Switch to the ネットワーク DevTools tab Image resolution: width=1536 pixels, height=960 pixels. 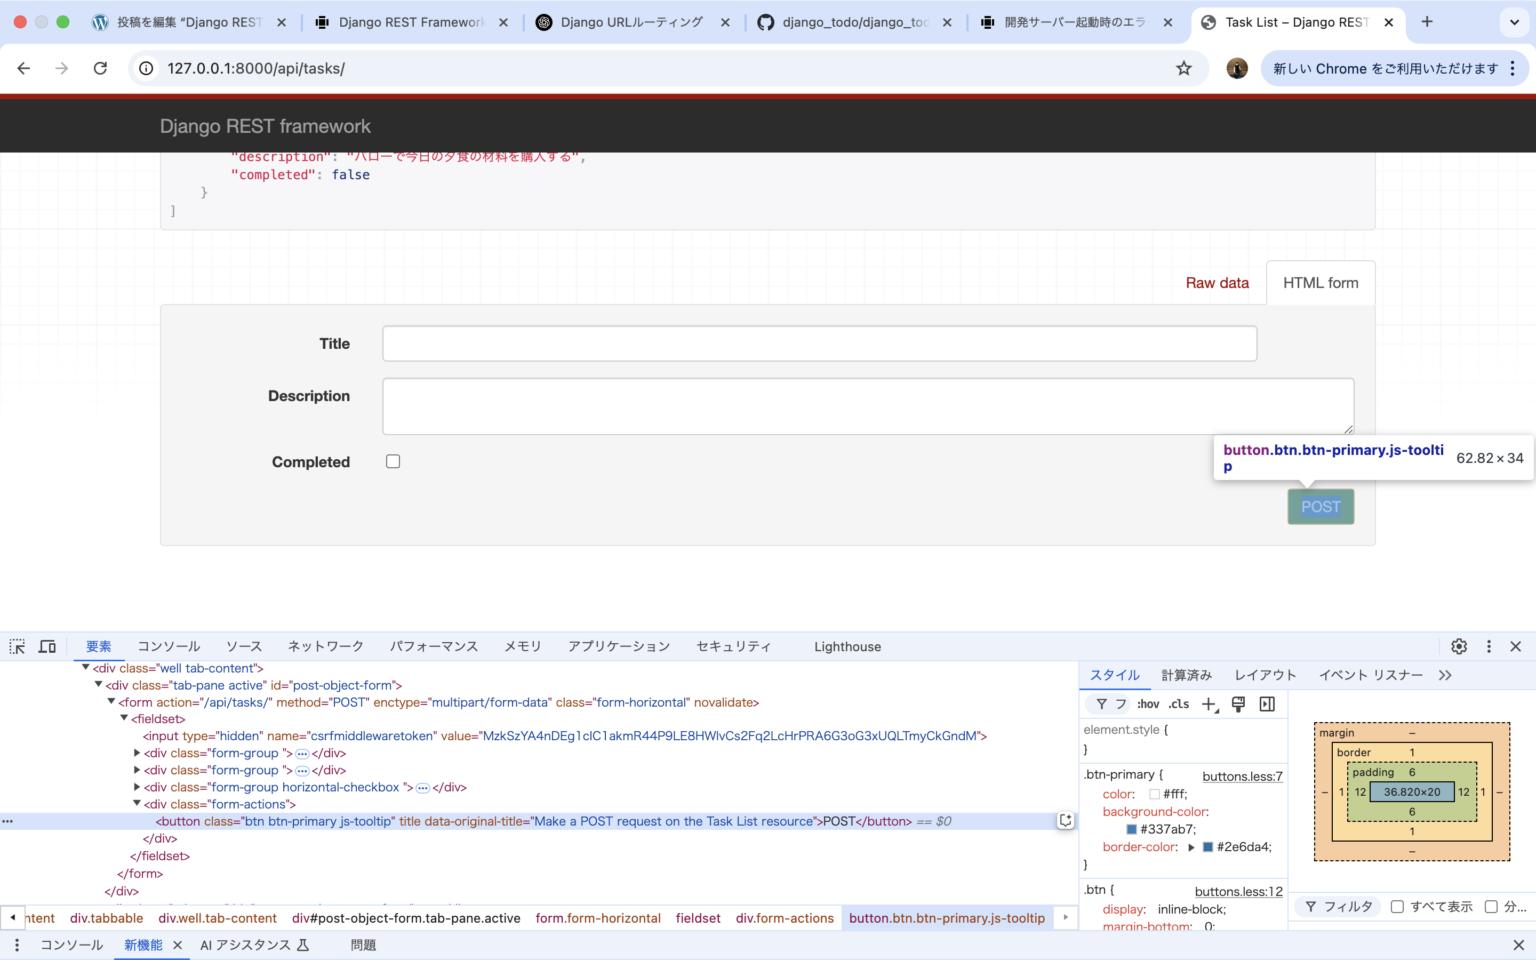coord(325,646)
